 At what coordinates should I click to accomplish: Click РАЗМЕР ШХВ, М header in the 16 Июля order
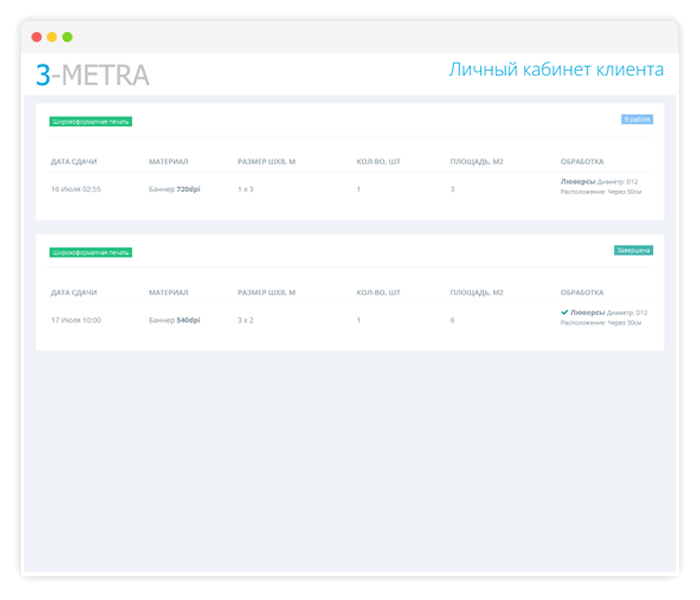click(267, 162)
